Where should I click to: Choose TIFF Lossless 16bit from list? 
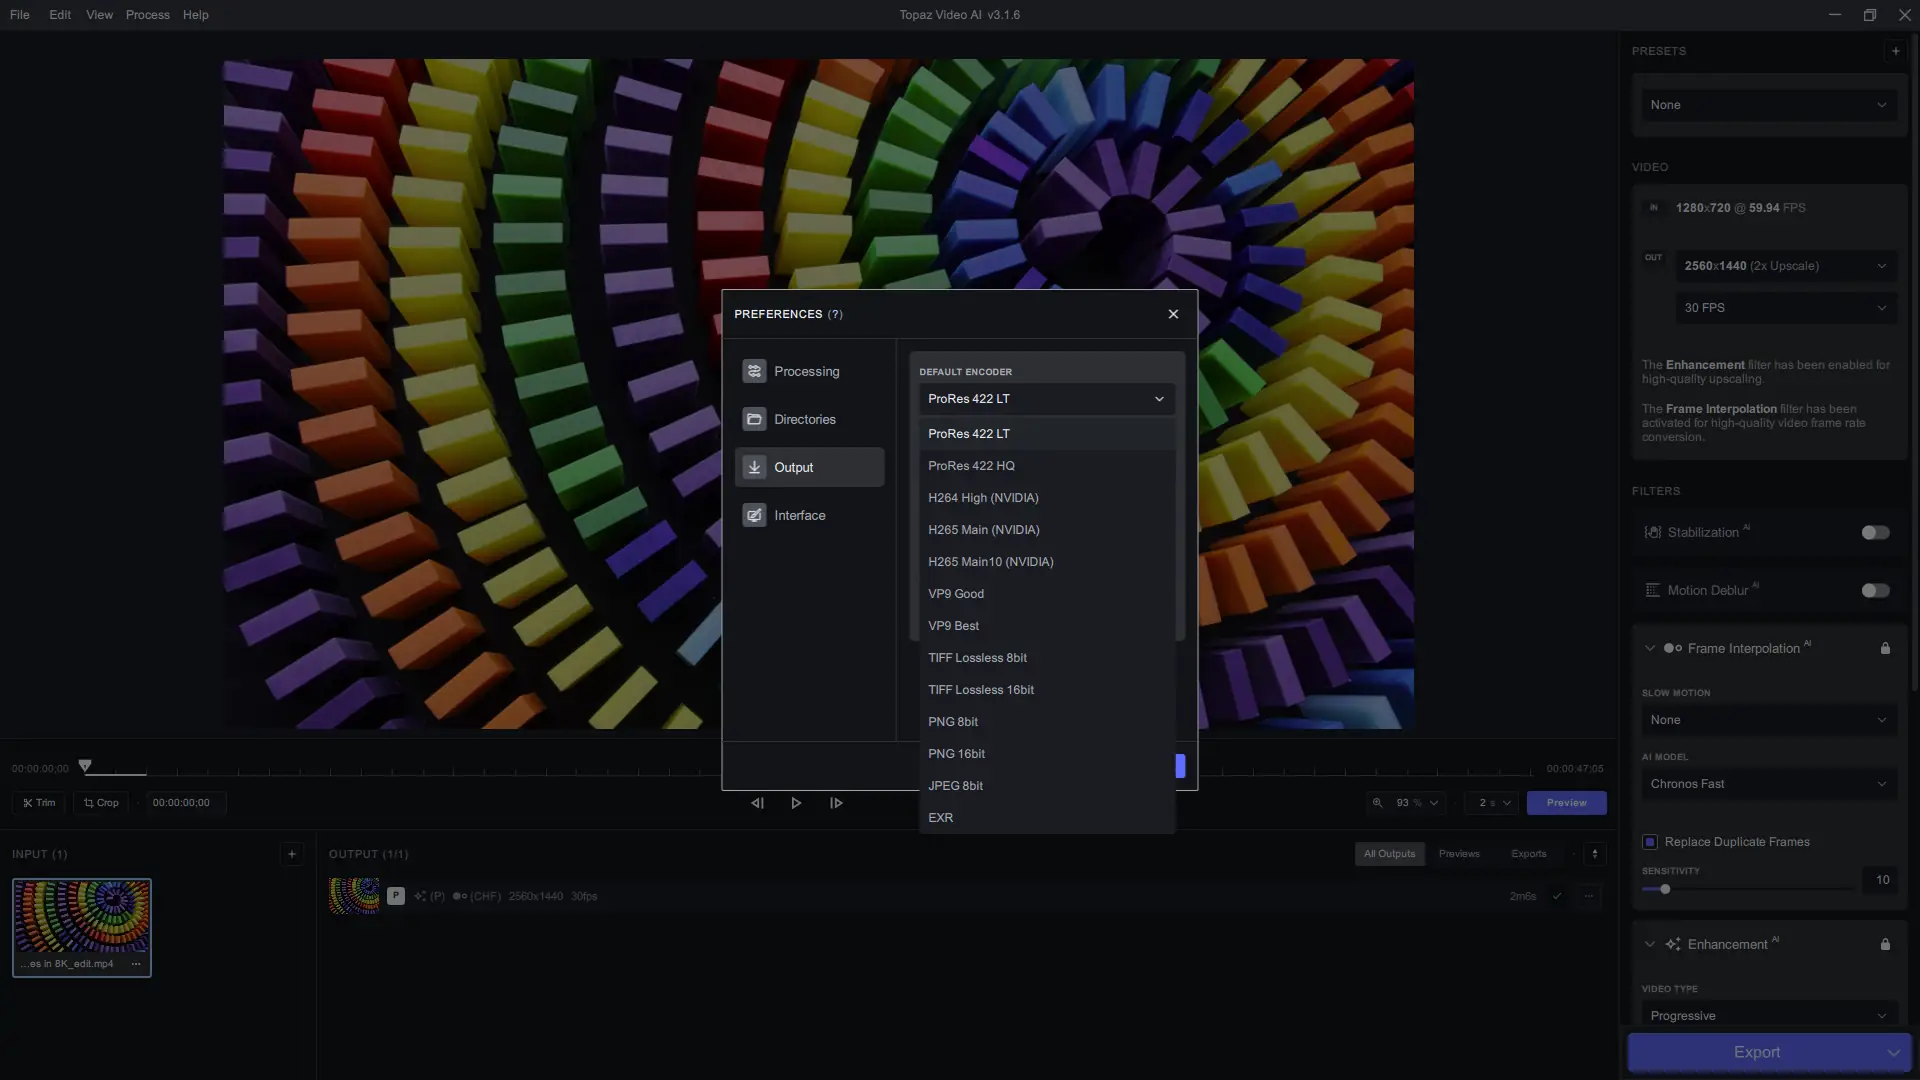(980, 690)
